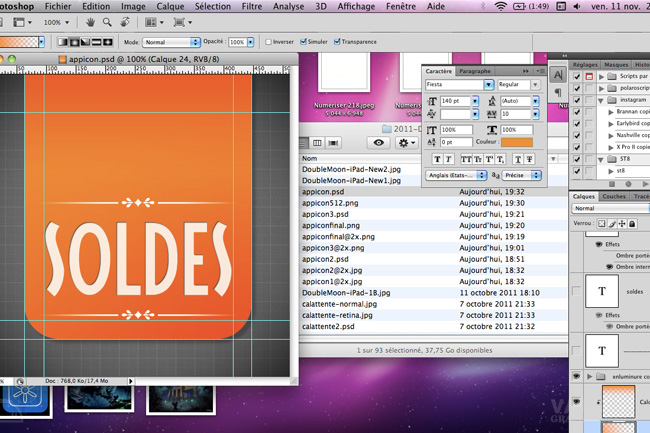
Task: Open the Fiesta font family dropdown
Action: (488, 85)
